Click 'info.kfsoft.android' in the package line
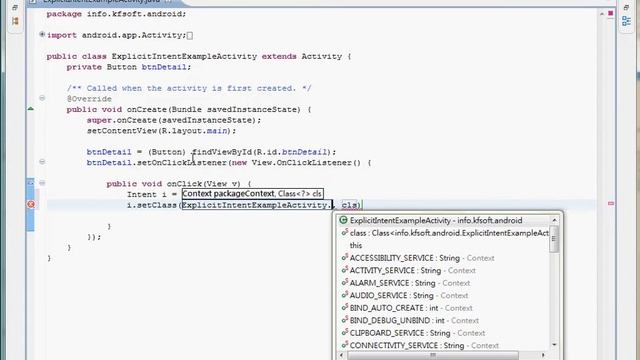Viewport: 640px width, 360px height. tap(134, 14)
